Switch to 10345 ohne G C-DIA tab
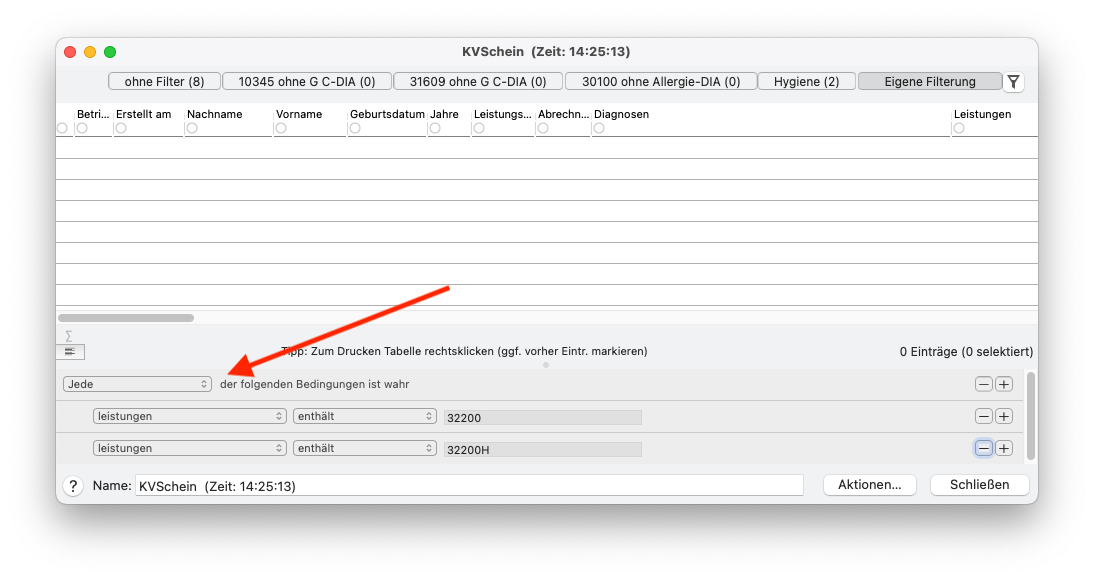Screen dimensions: 1094x578 [307, 82]
